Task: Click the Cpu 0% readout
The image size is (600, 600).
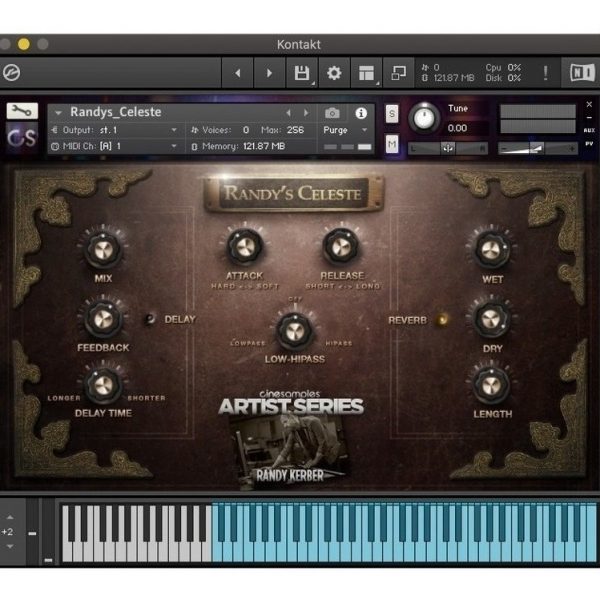Action: 503,68
